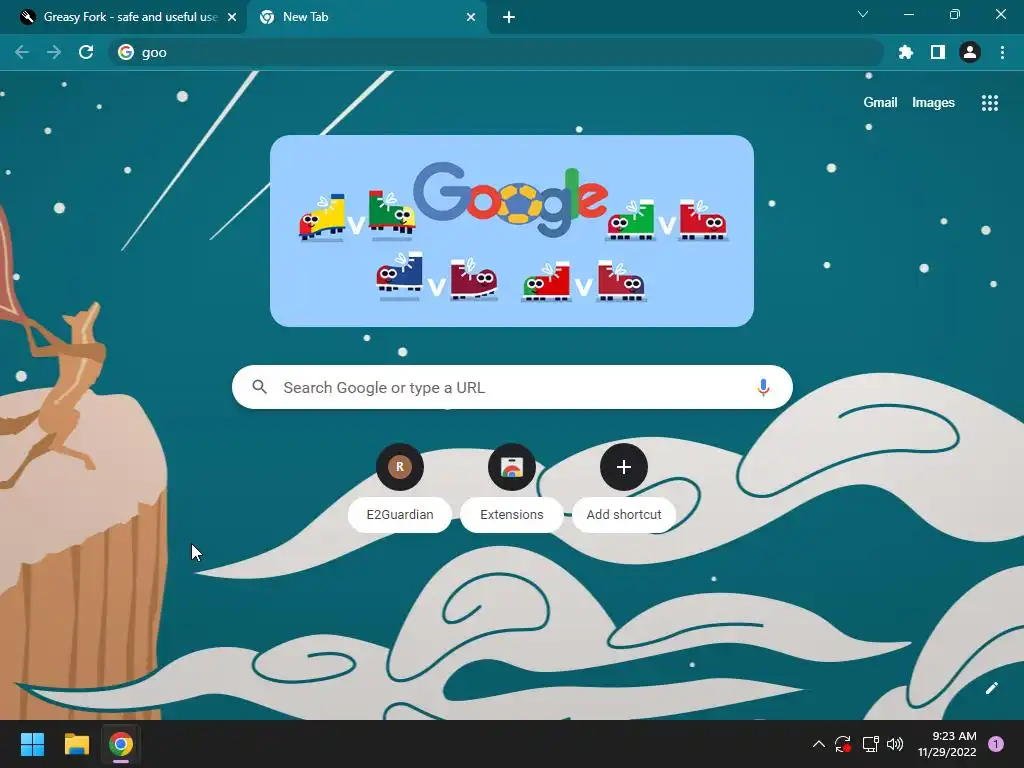This screenshot has height=768, width=1024.
Task: Open notification center badge
Action: coord(995,744)
